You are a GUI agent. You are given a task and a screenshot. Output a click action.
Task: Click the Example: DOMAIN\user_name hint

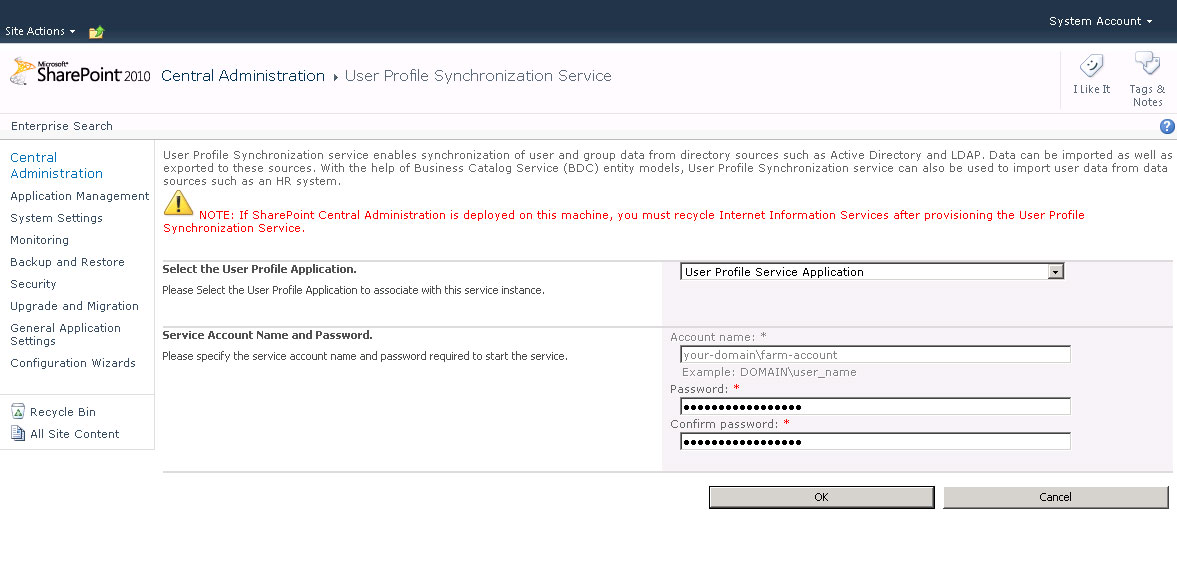click(x=769, y=372)
